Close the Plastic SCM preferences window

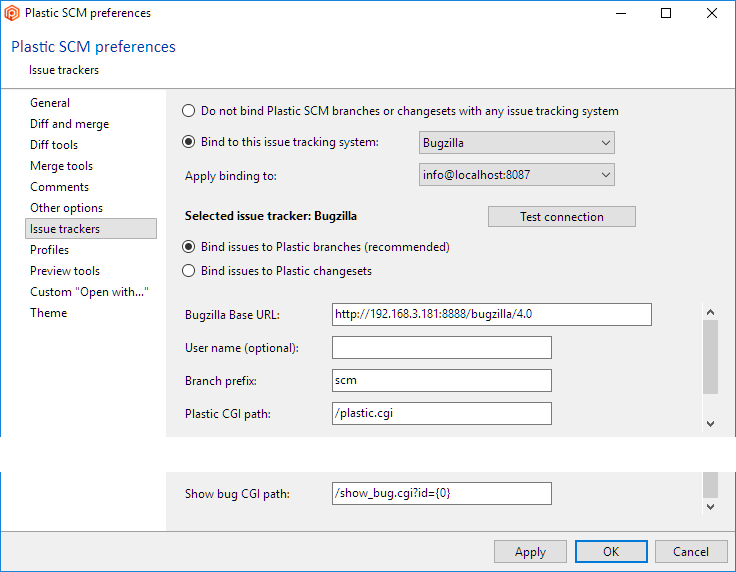pyautogui.click(x=712, y=13)
